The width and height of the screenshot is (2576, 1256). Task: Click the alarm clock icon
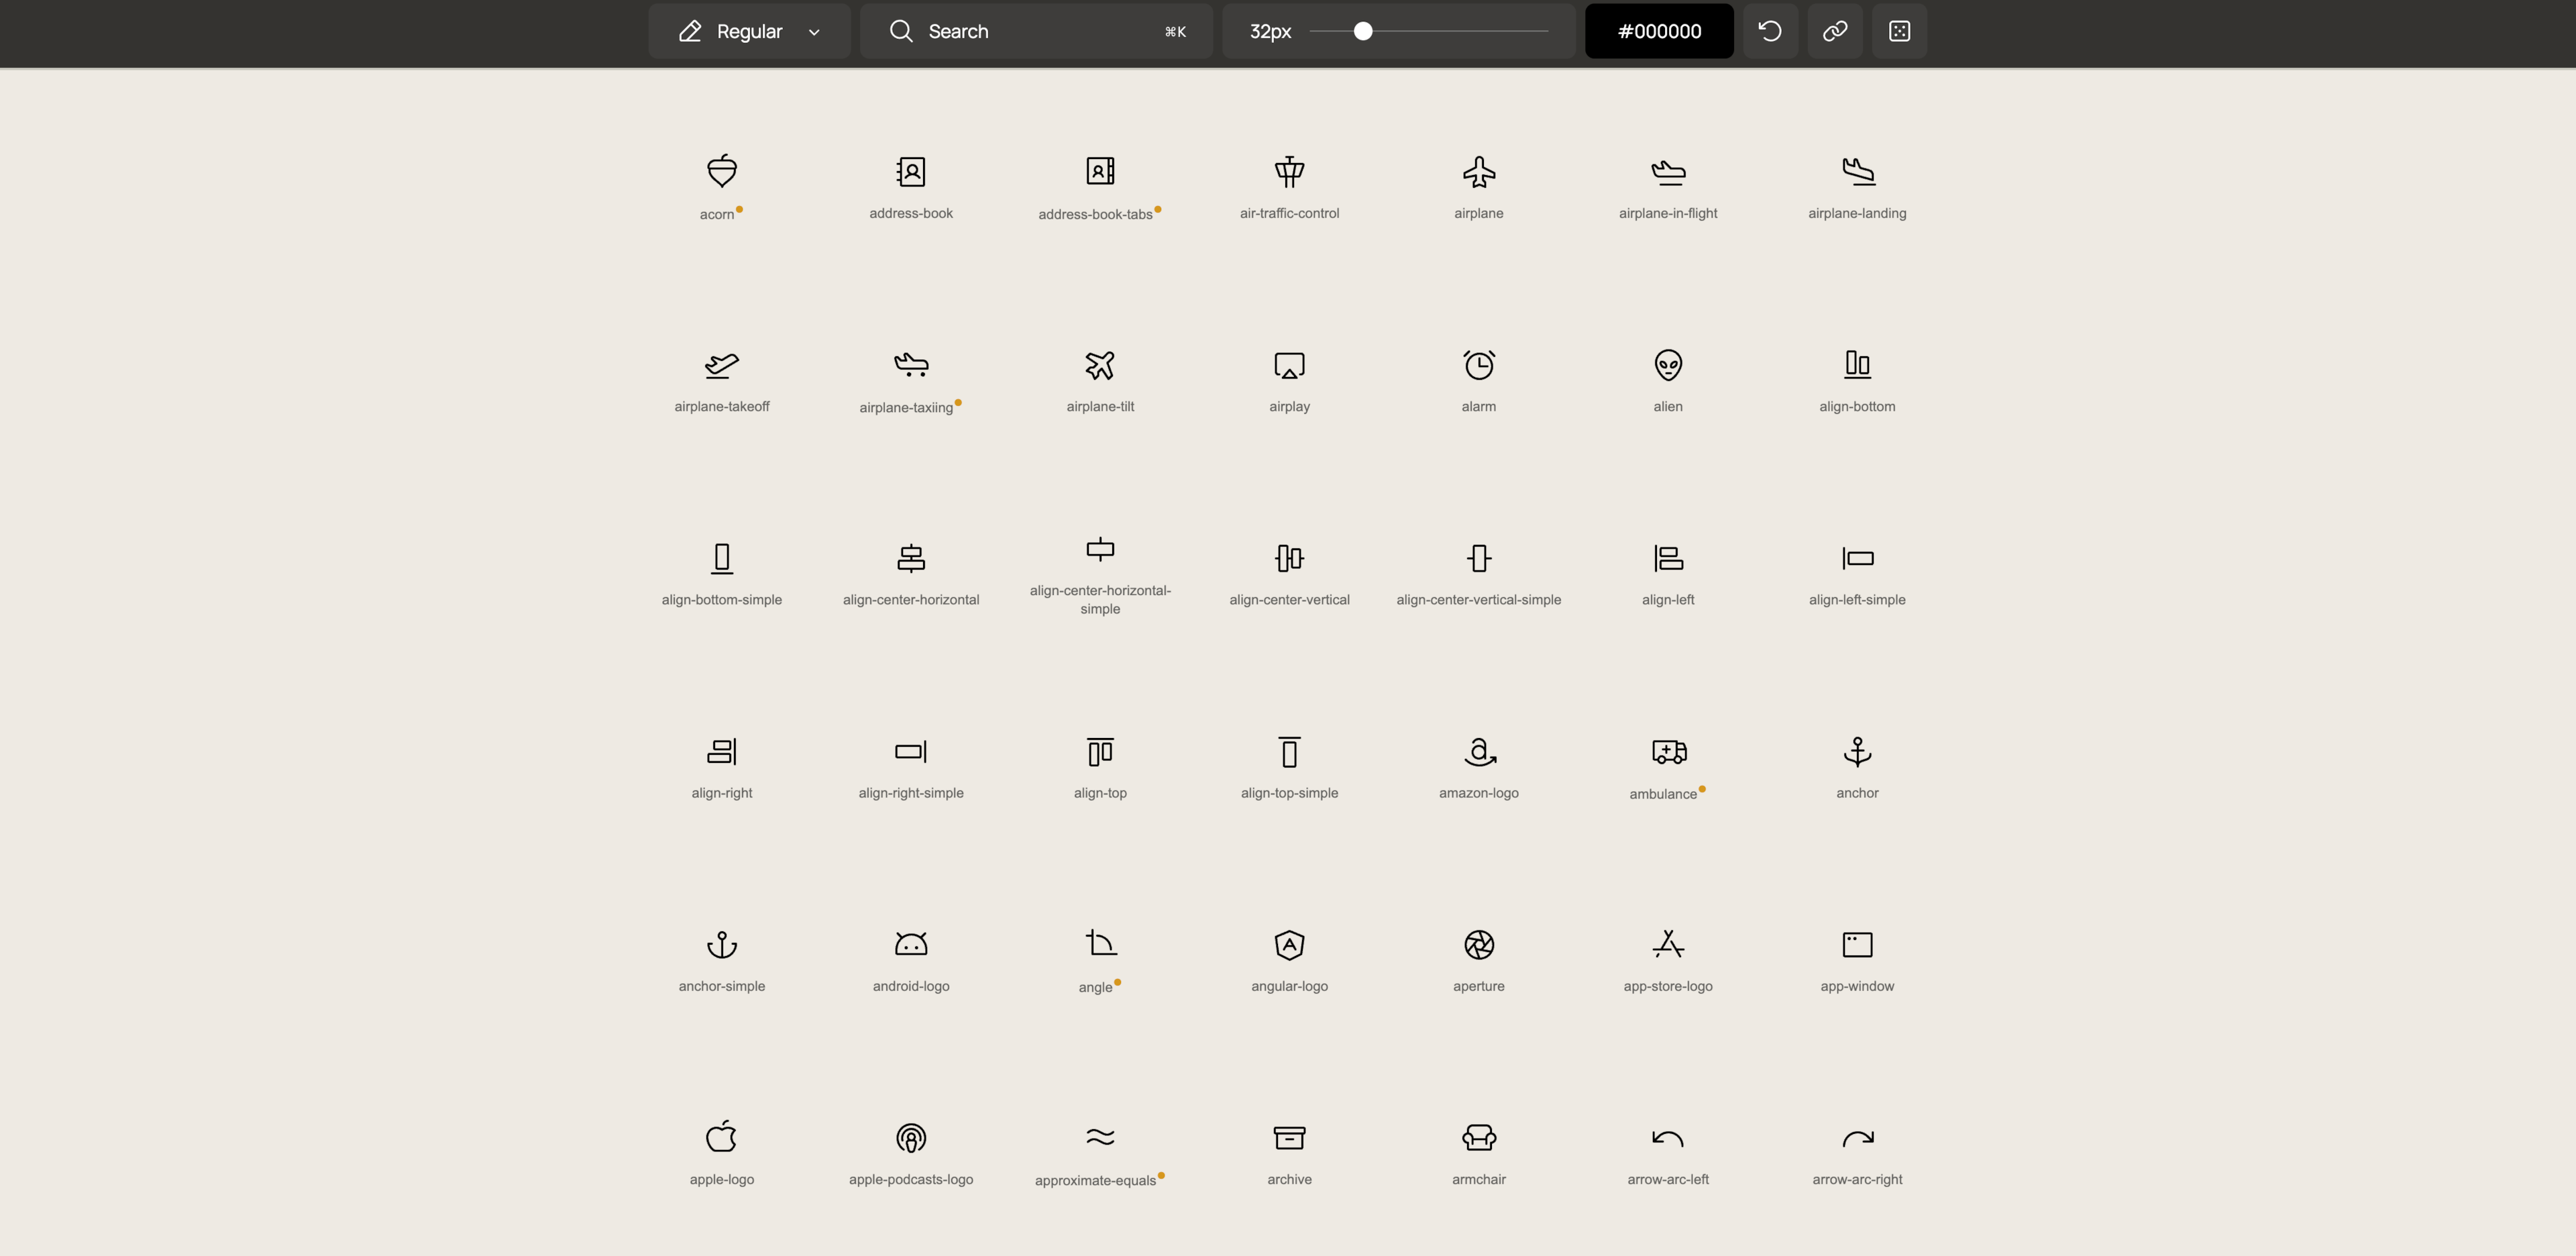coord(1479,364)
